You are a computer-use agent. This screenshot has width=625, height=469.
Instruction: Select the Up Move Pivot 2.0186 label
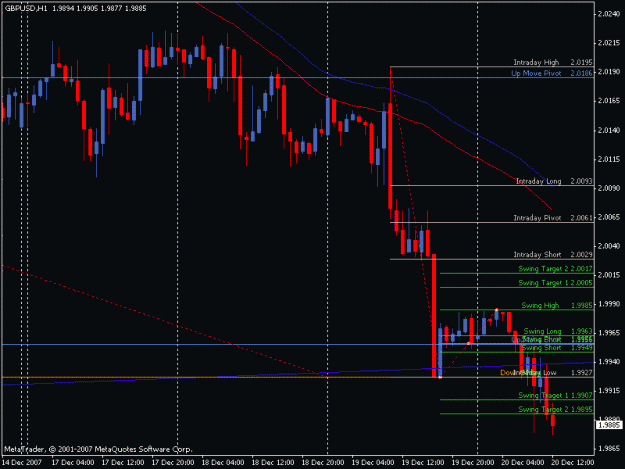coord(552,73)
